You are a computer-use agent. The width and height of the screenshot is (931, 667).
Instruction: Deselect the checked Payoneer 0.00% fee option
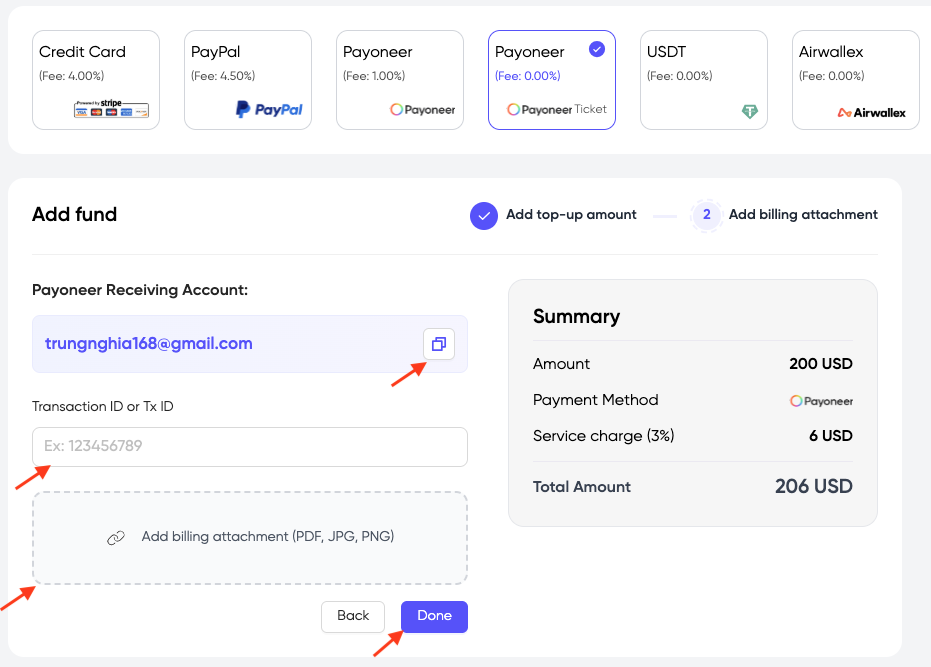[552, 80]
